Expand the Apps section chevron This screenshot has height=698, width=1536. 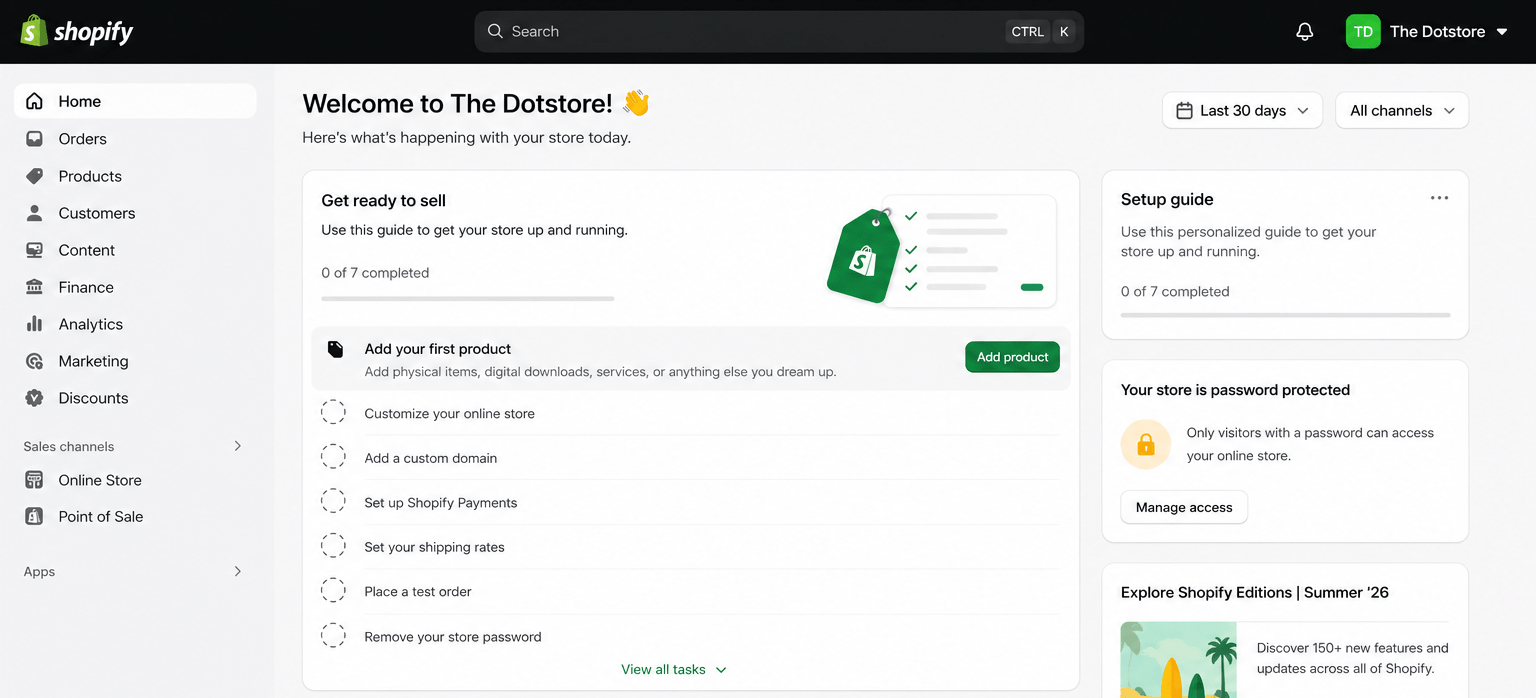pyautogui.click(x=238, y=571)
